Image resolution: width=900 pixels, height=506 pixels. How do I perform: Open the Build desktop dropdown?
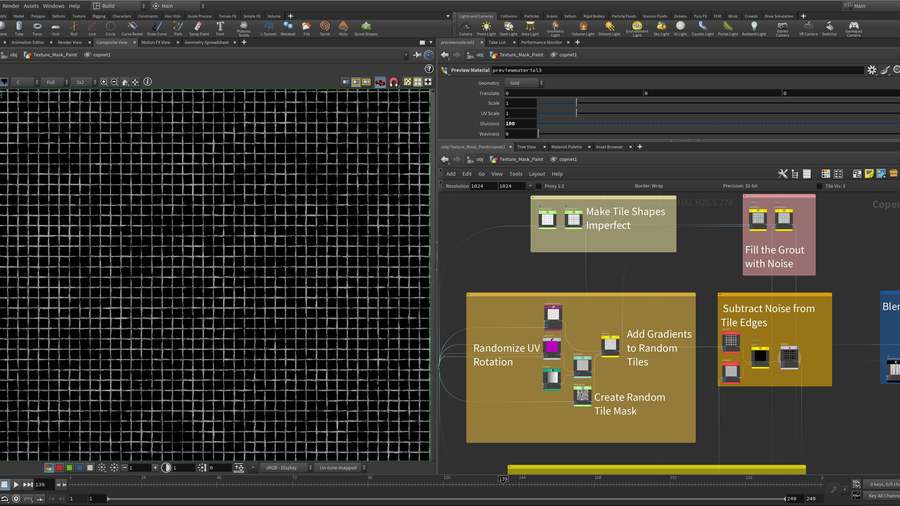(x=118, y=6)
